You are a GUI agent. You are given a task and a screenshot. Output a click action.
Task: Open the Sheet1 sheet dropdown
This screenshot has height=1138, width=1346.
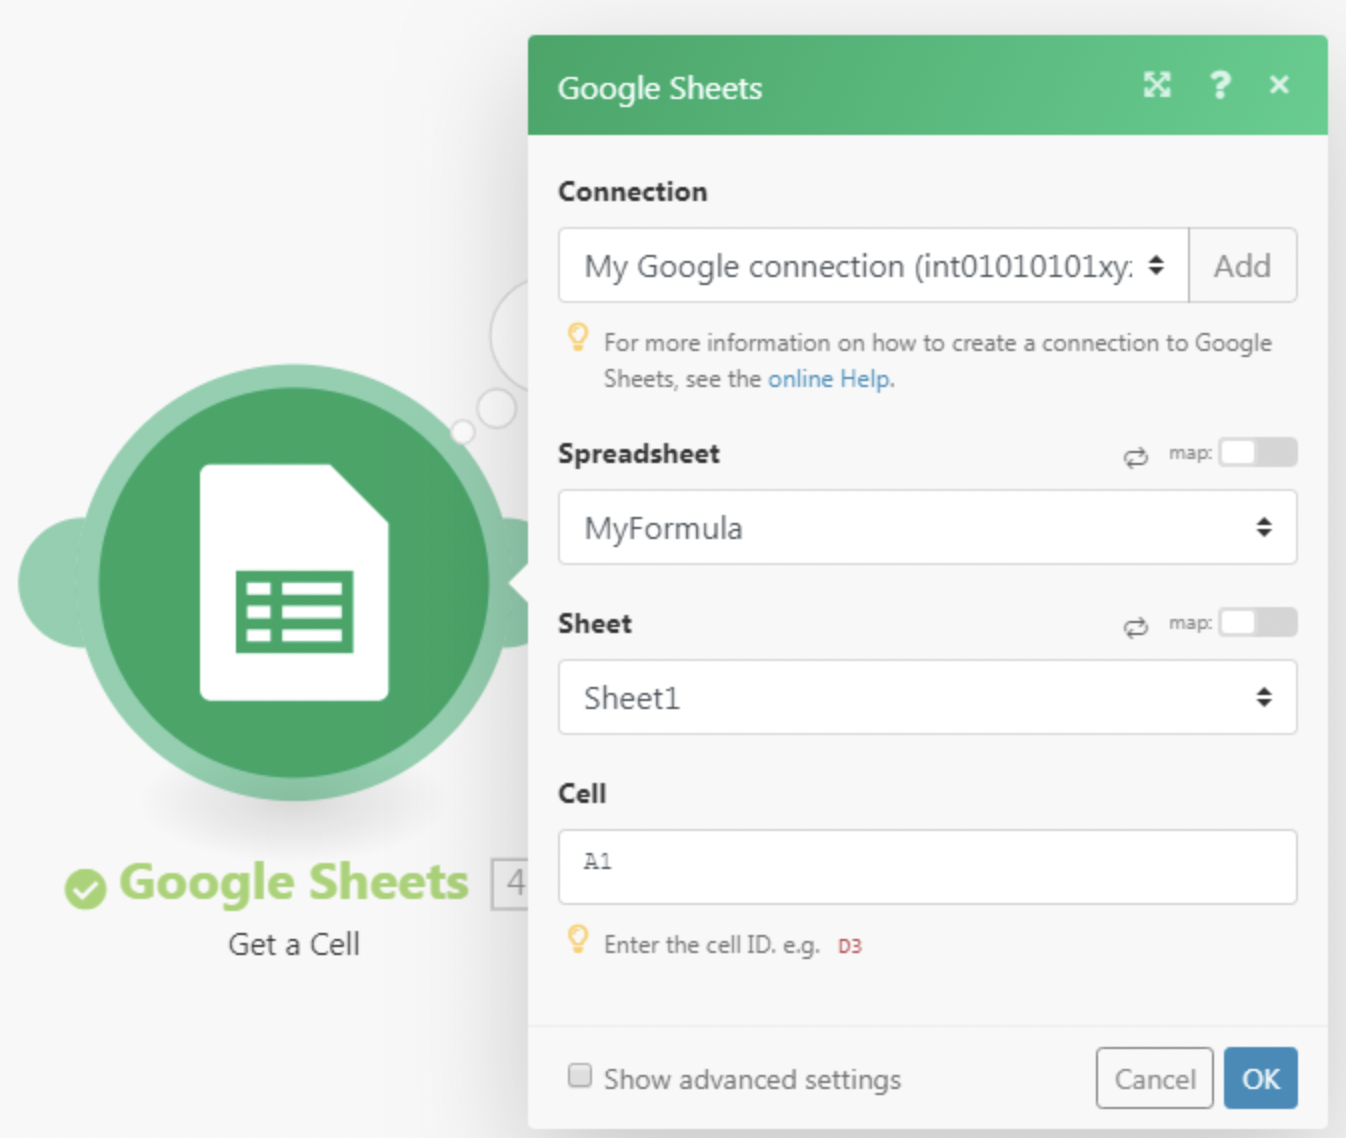[927, 698]
